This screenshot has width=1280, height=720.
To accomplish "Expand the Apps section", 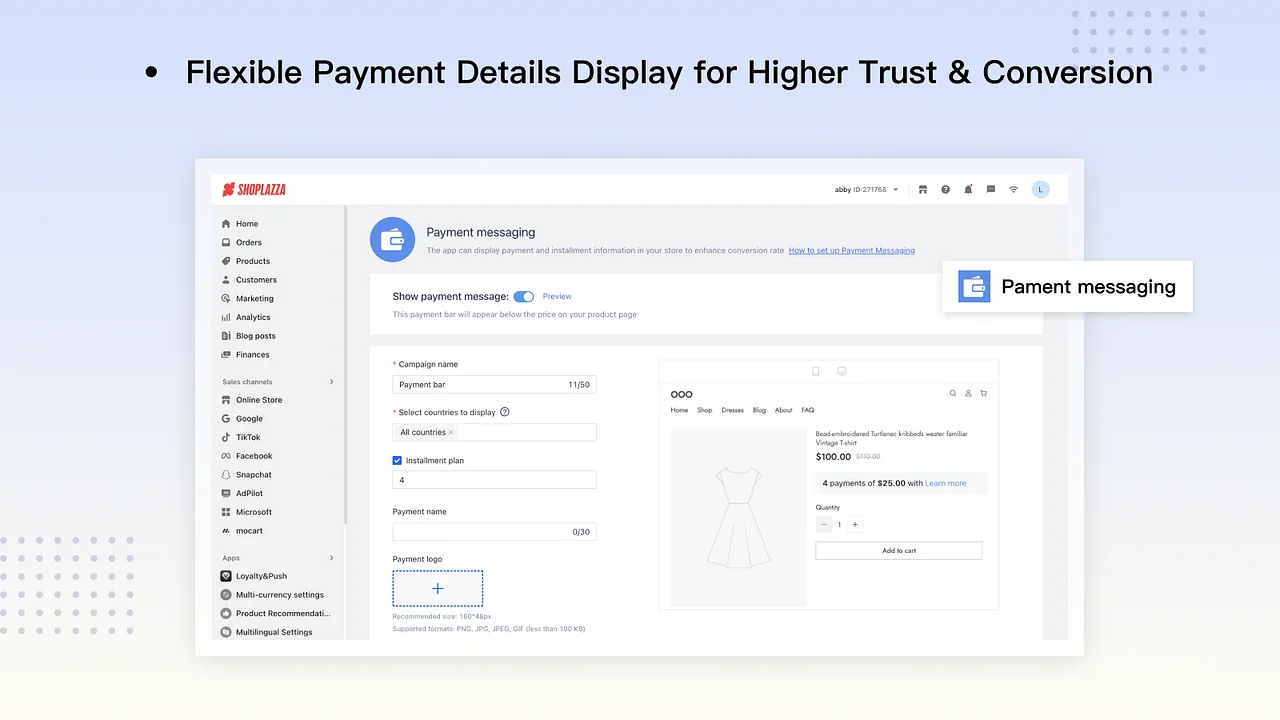I will [x=331, y=558].
